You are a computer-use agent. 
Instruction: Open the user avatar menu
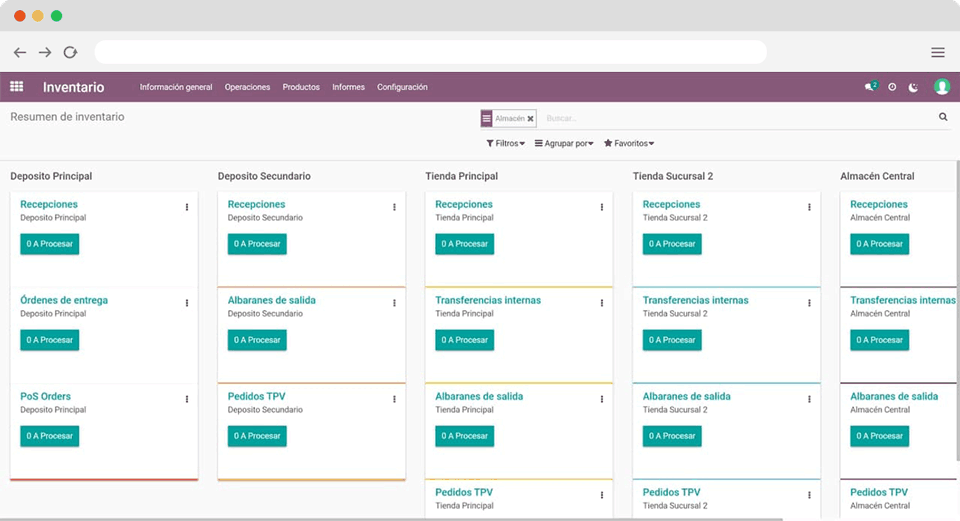[941, 87]
